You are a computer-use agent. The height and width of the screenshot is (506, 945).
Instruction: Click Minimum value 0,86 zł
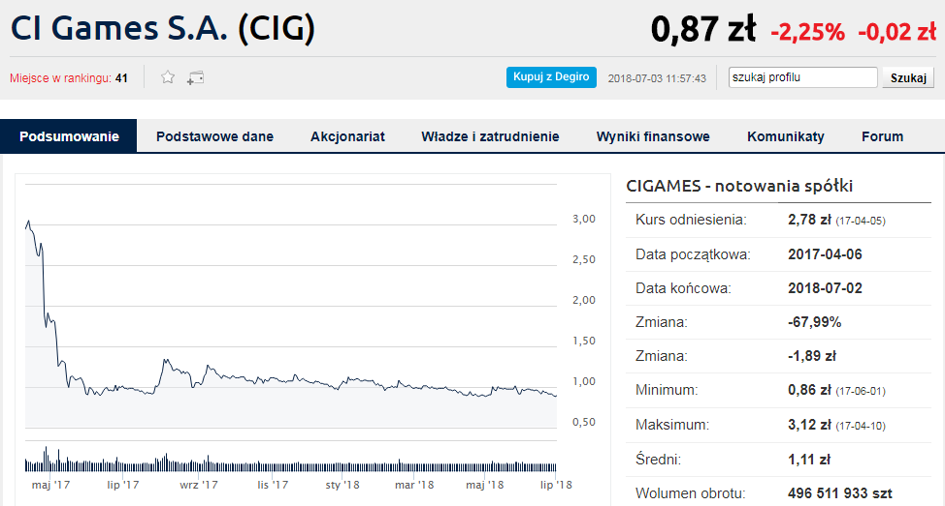tap(809, 390)
